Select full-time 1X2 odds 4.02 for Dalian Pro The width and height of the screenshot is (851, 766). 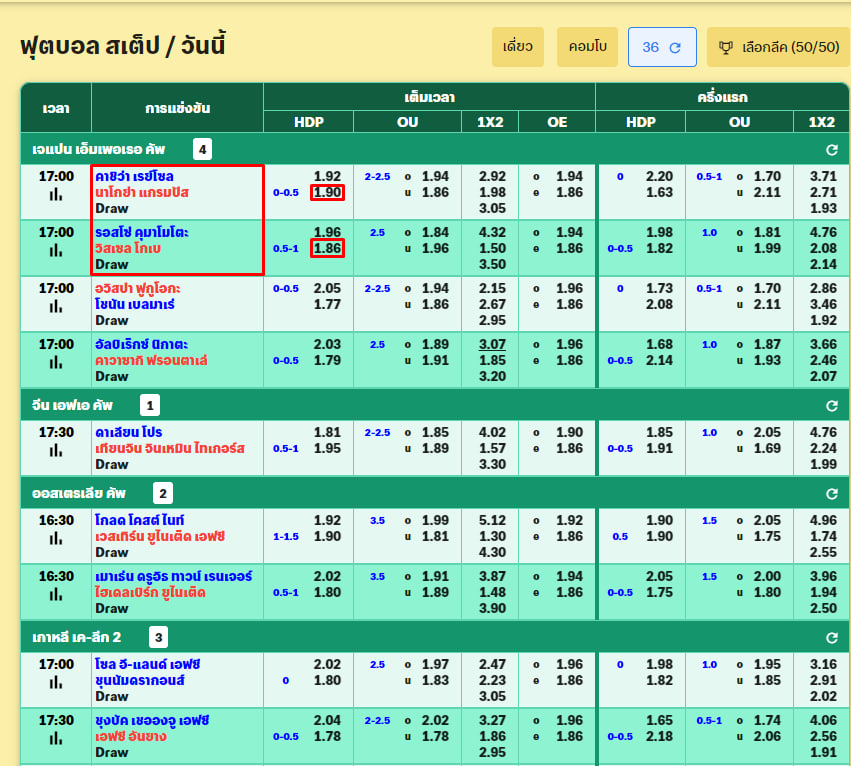point(492,432)
